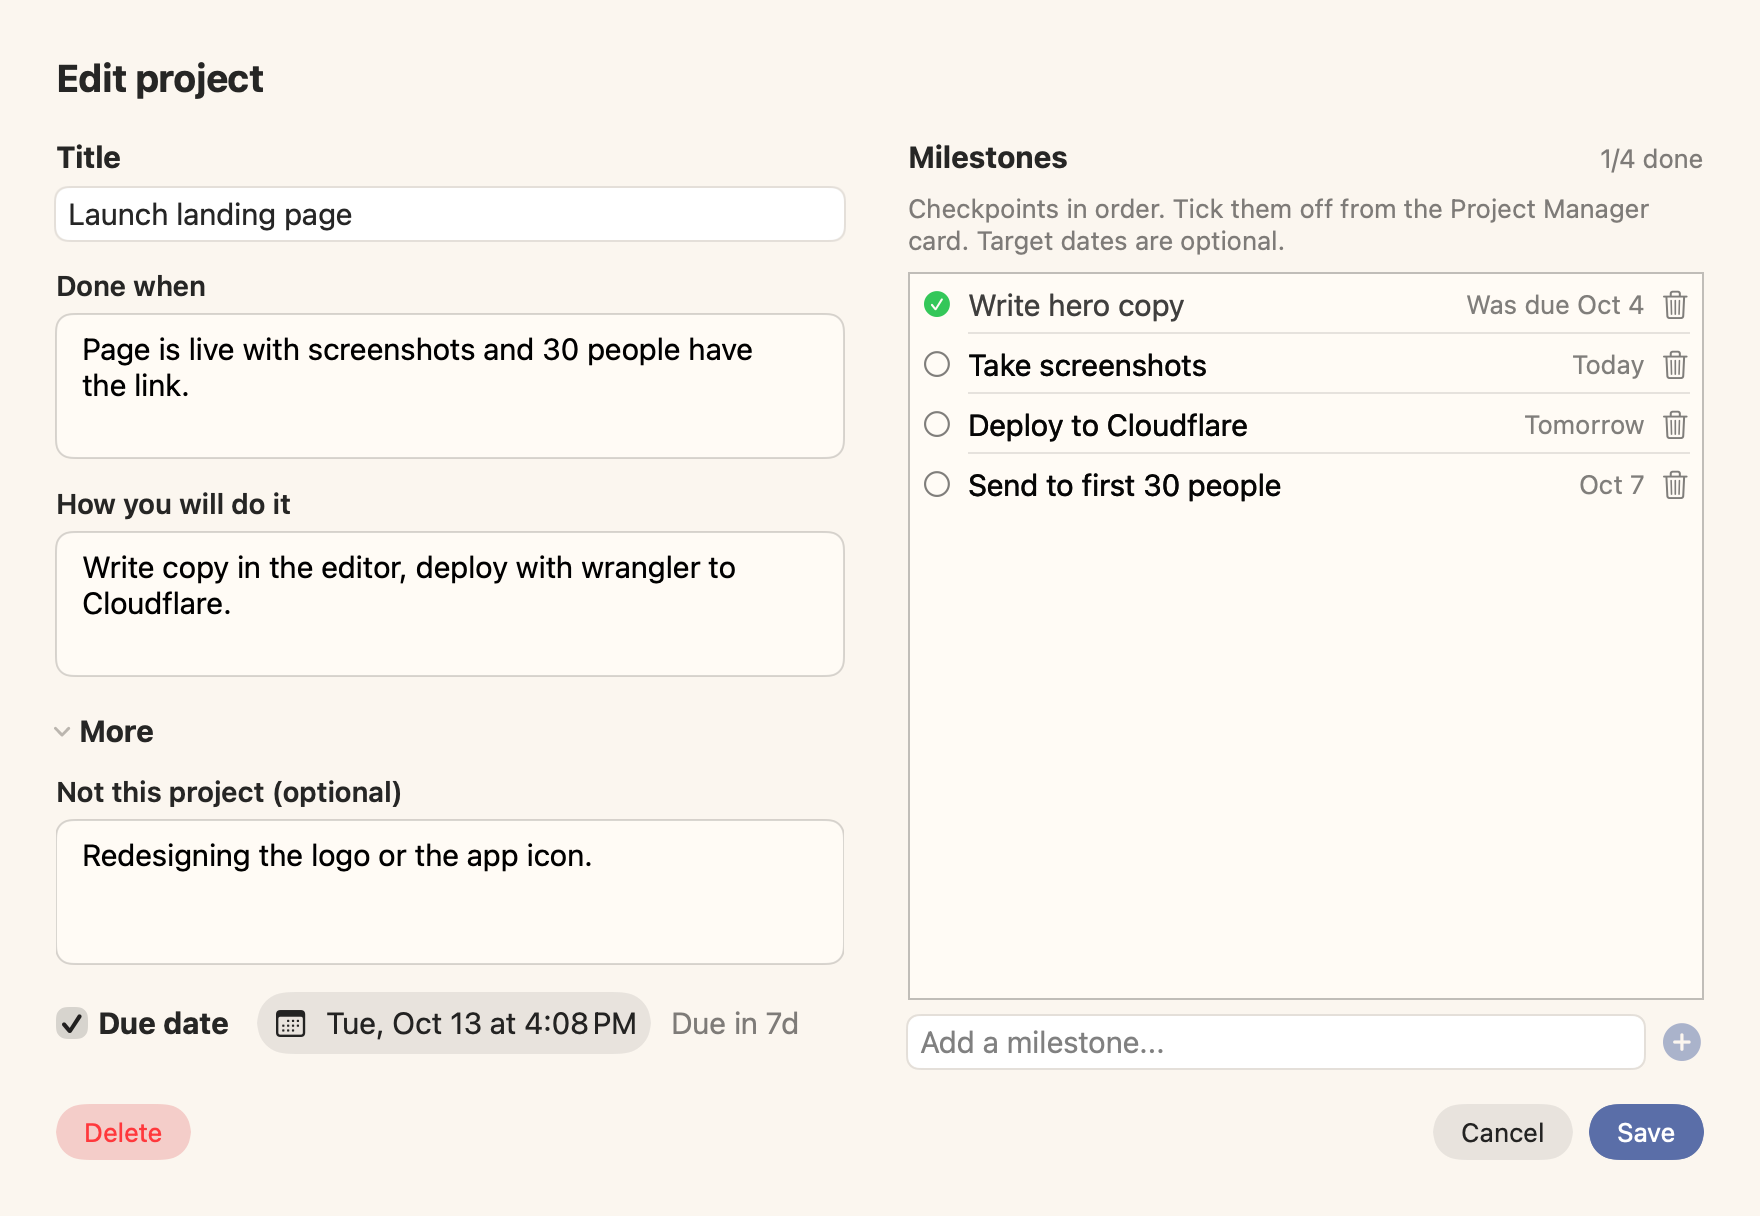Click the Due in 7d label
Image resolution: width=1760 pixels, height=1216 pixels.
735,1023
